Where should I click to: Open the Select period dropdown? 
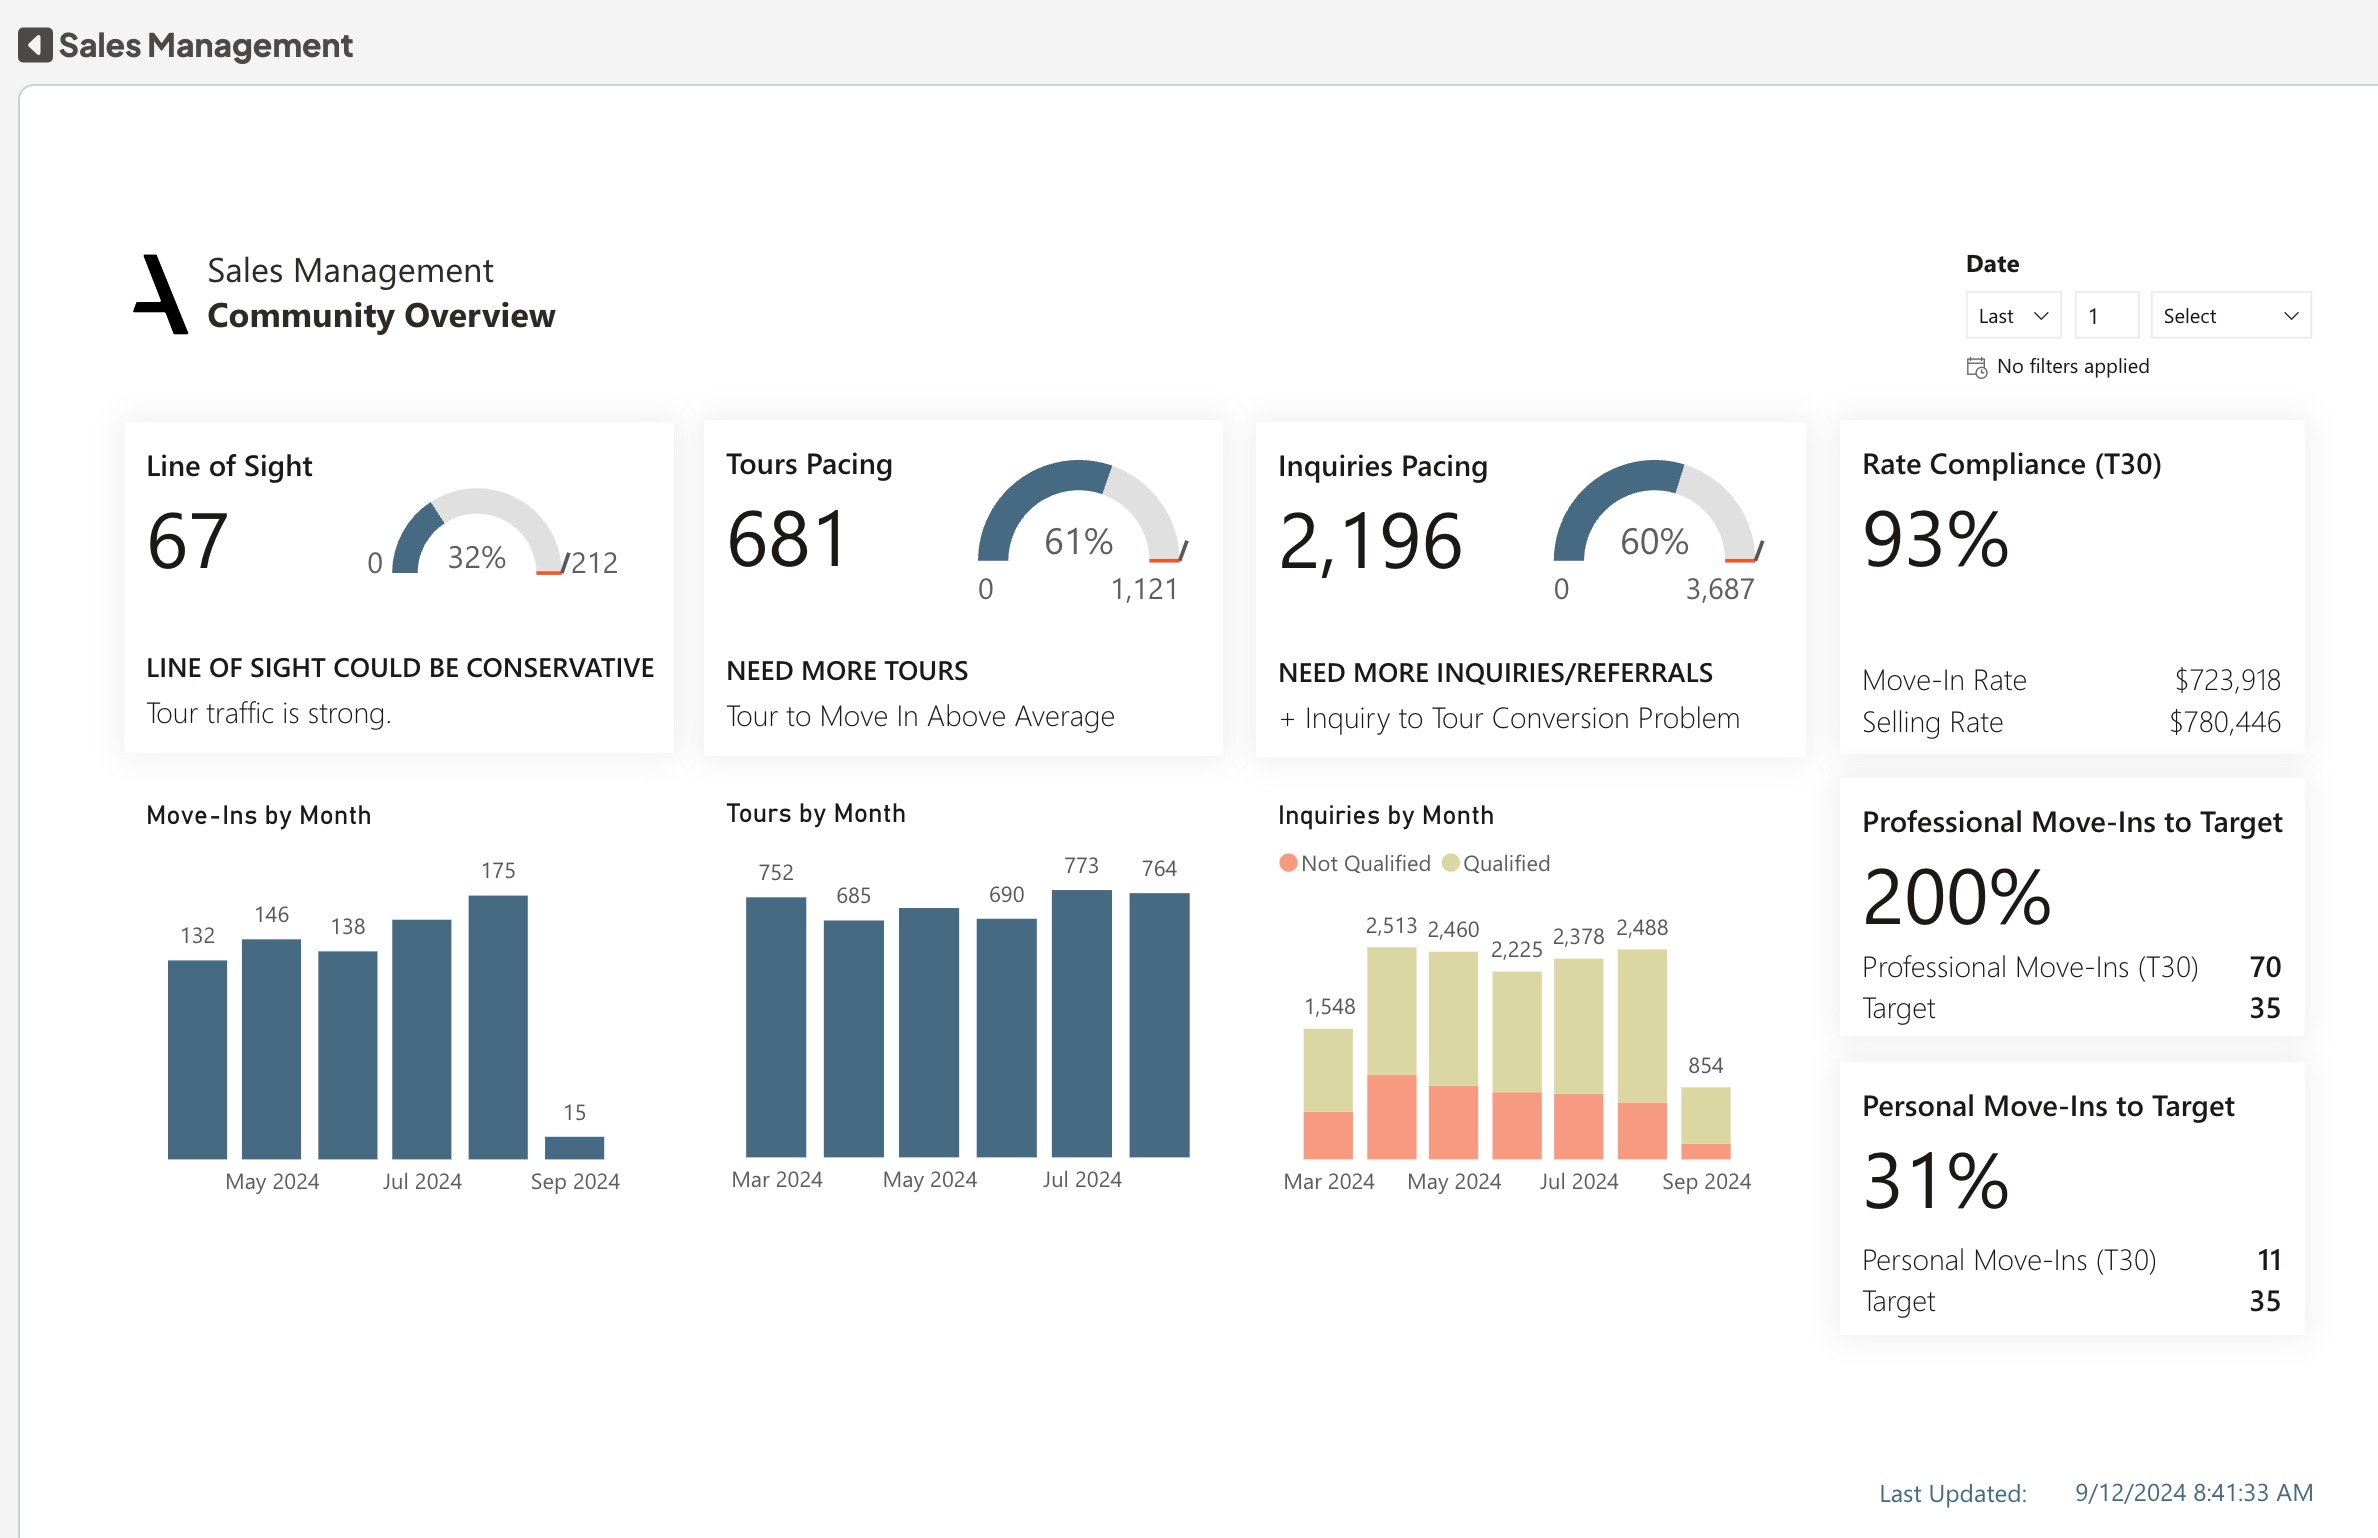pos(2230,316)
